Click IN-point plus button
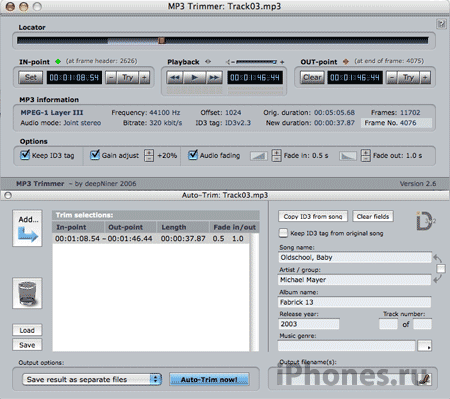Image resolution: width=450 pixels, height=399 pixels. pyautogui.click(x=144, y=78)
